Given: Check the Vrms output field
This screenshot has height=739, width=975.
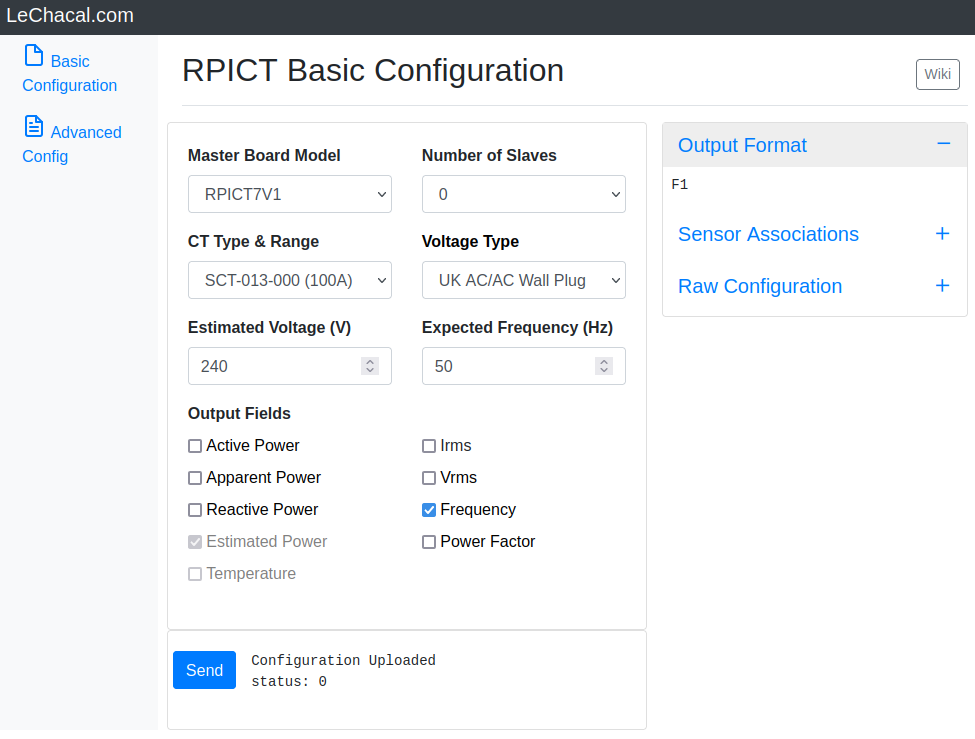Looking at the screenshot, I should [x=428, y=478].
